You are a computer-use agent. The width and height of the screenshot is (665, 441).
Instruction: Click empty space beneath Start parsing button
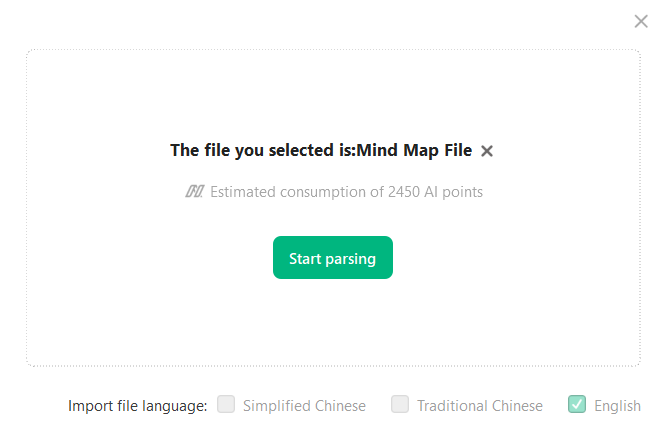click(x=332, y=320)
